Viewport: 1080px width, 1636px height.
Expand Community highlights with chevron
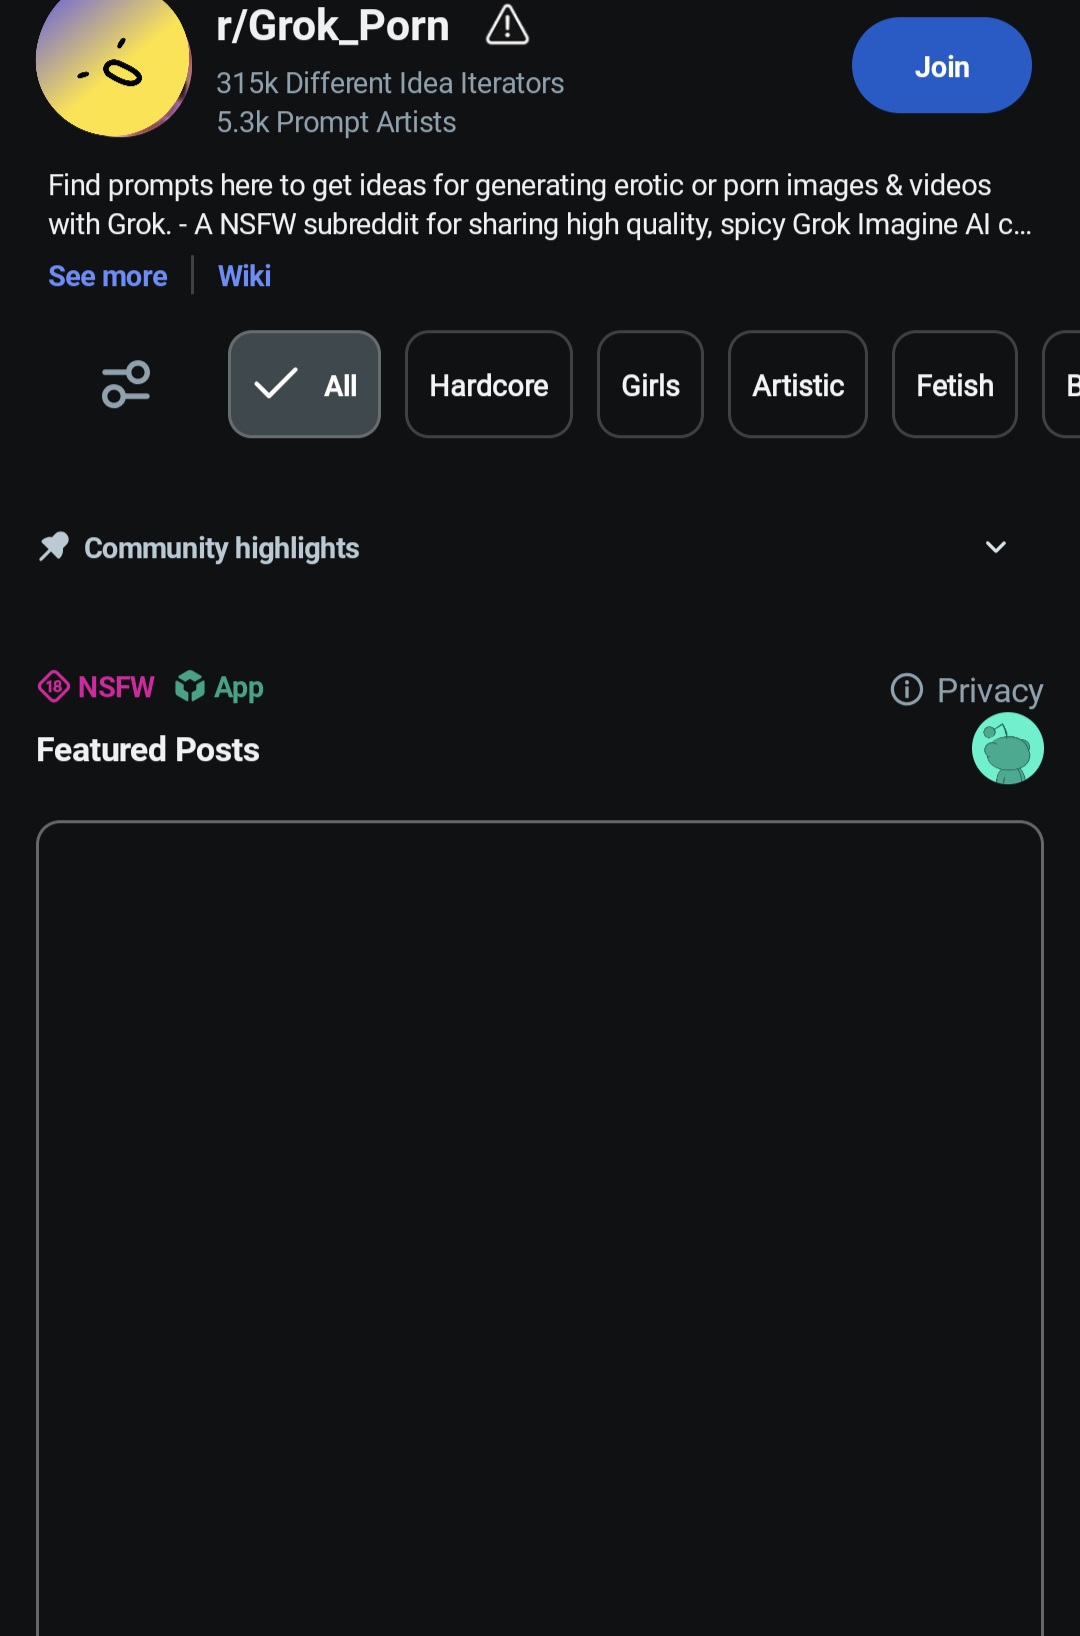[995, 547]
